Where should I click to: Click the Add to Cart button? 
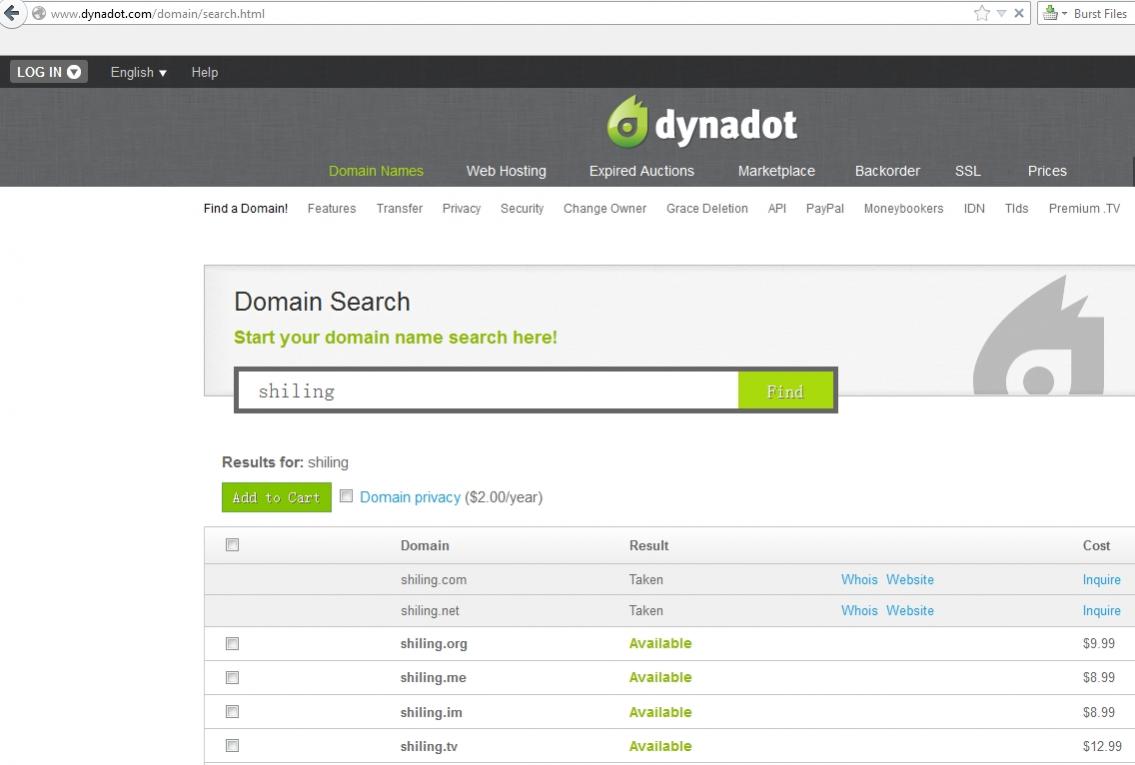(277, 497)
